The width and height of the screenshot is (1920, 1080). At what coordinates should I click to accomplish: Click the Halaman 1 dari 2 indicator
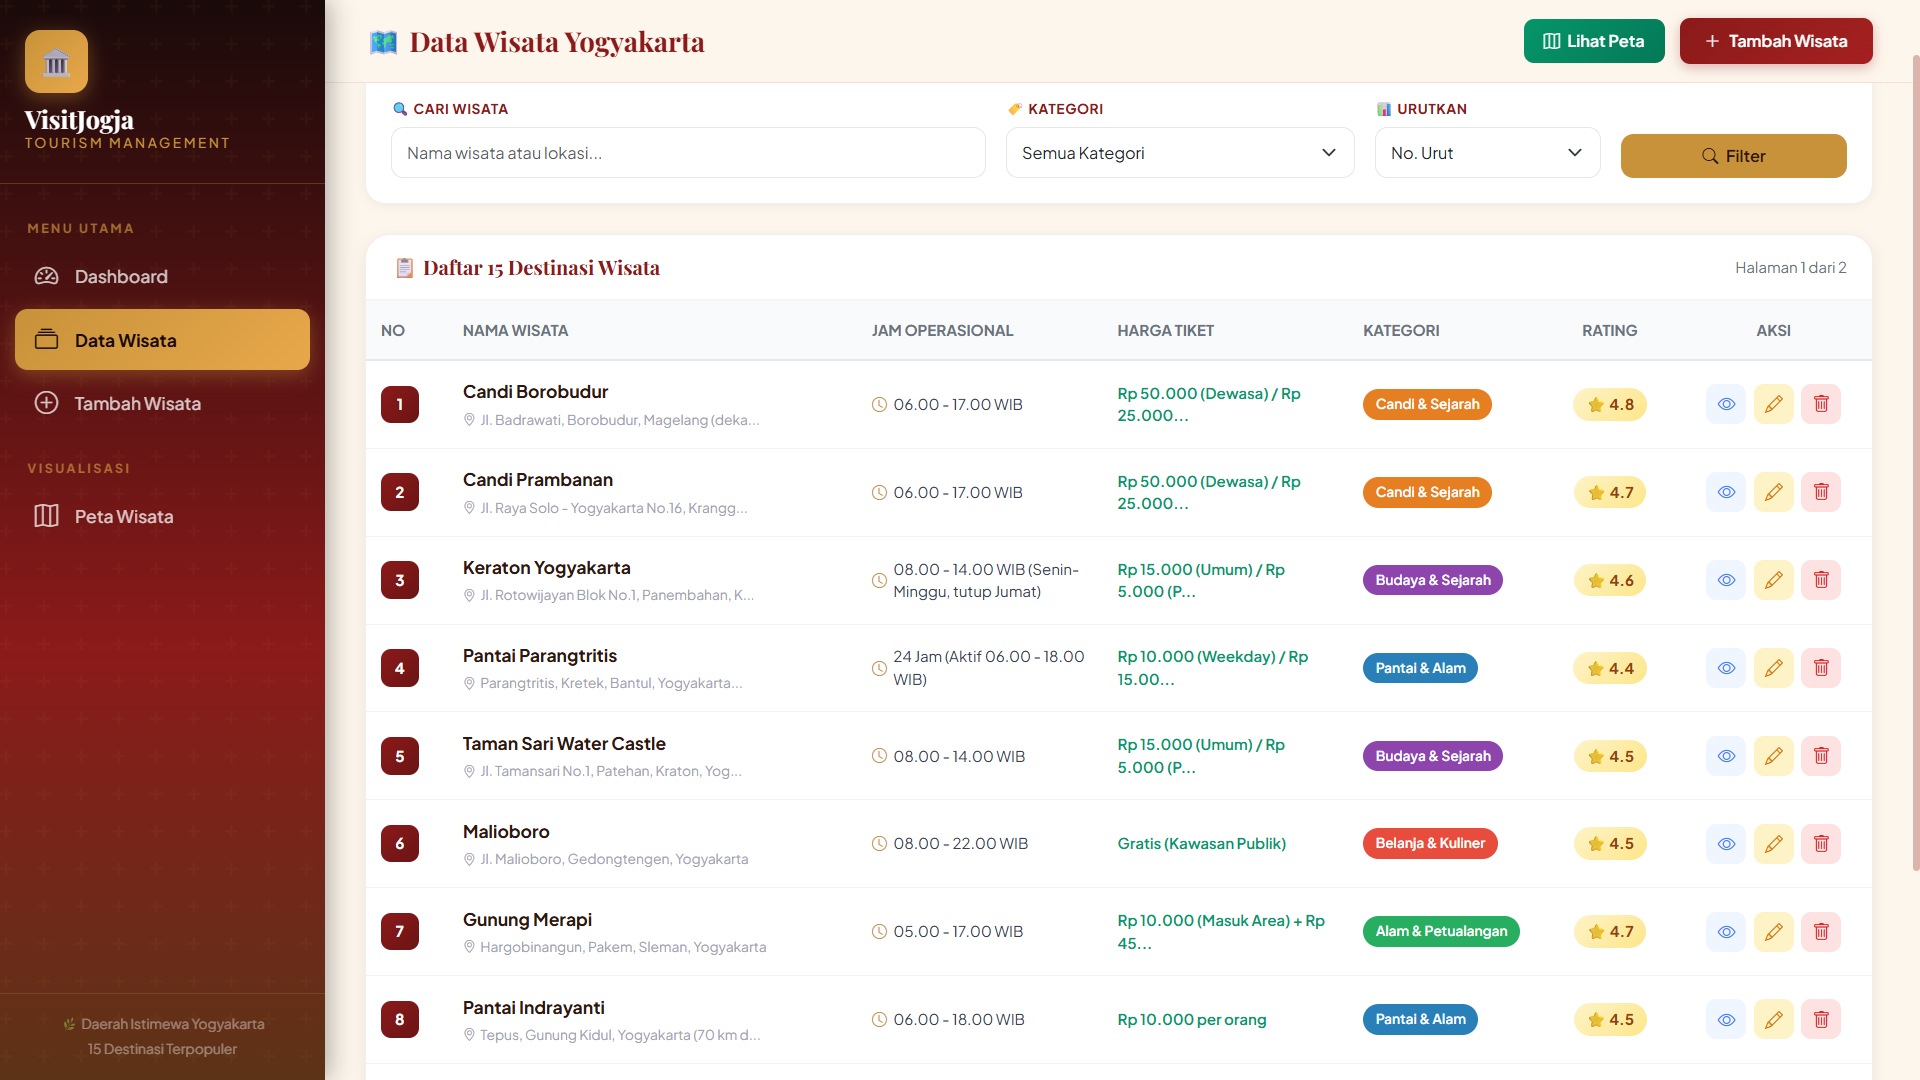click(x=1791, y=267)
